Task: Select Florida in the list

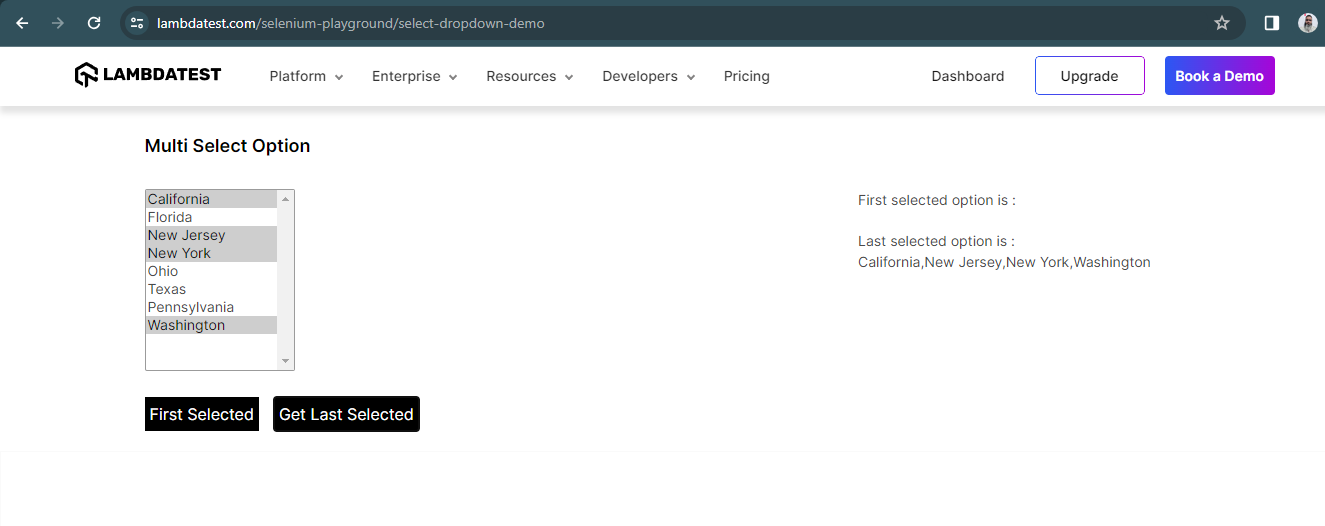Action: click(211, 217)
